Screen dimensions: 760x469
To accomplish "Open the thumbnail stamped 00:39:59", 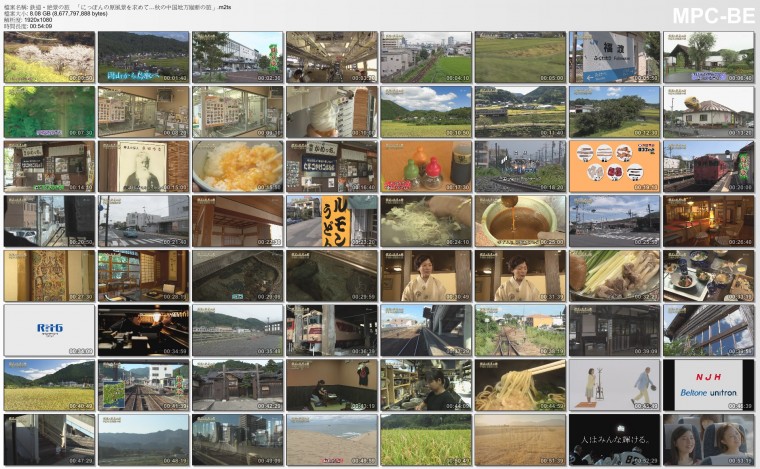I will (709, 330).
